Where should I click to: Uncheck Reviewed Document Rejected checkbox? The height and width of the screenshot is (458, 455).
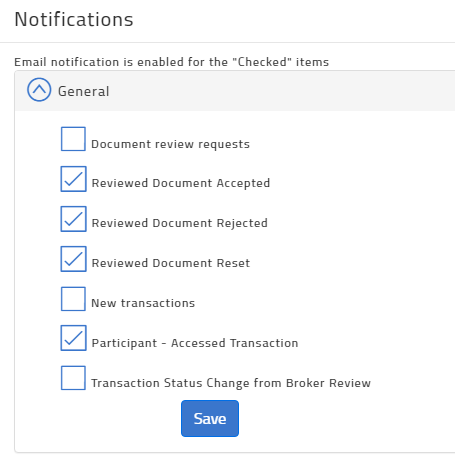[73, 219]
